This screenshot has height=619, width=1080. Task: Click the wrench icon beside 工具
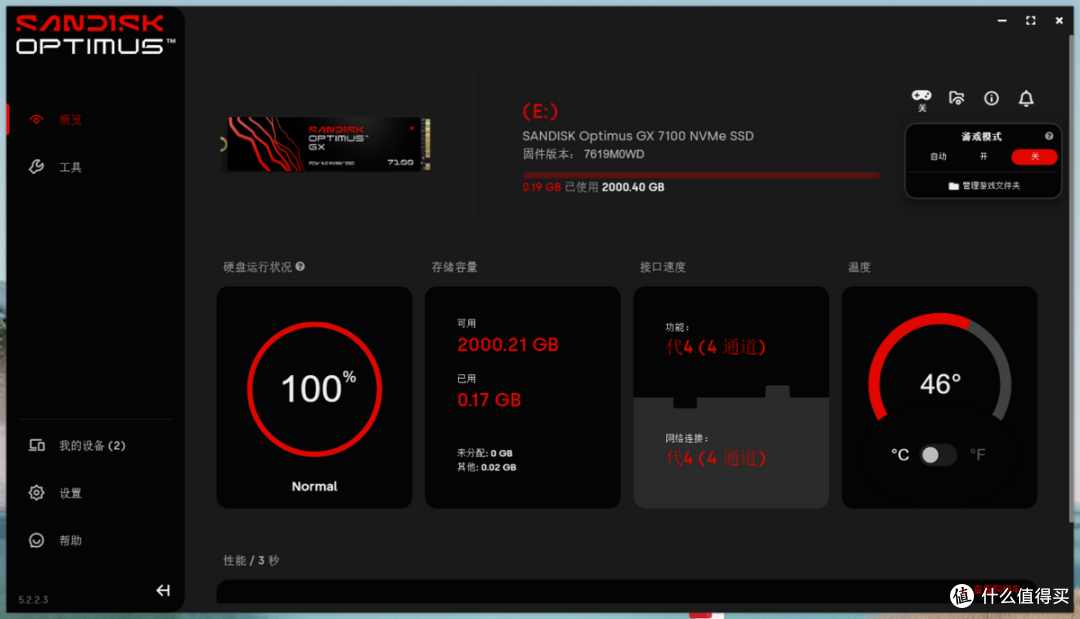click(x=37, y=167)
